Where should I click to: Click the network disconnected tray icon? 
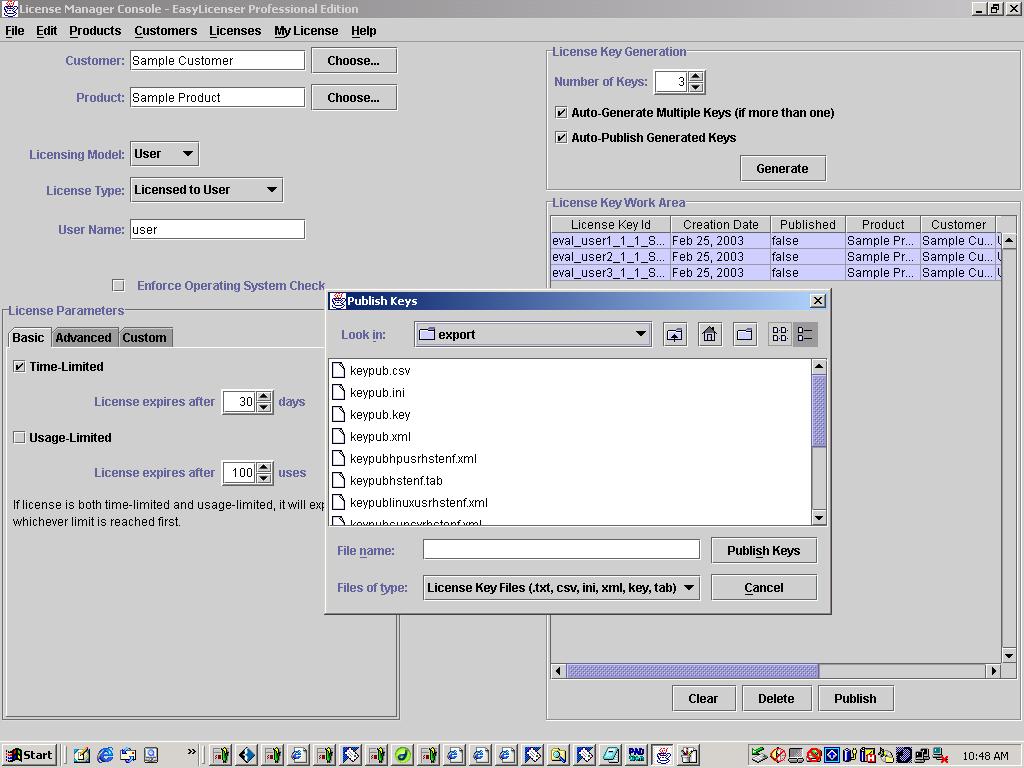click(940, 756)
